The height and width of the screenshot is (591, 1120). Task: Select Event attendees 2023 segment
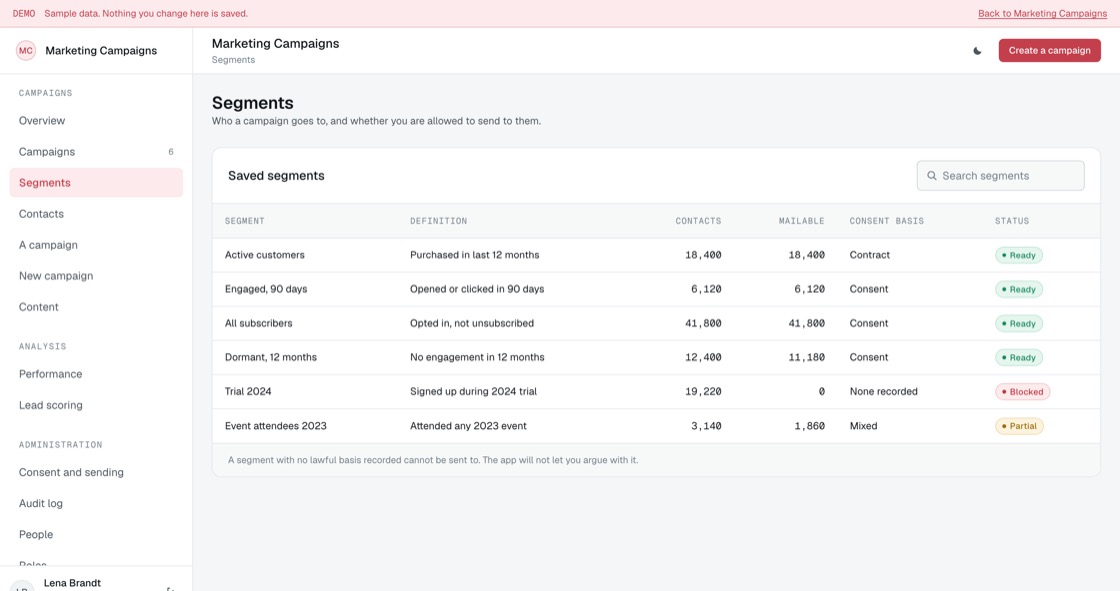656,426
